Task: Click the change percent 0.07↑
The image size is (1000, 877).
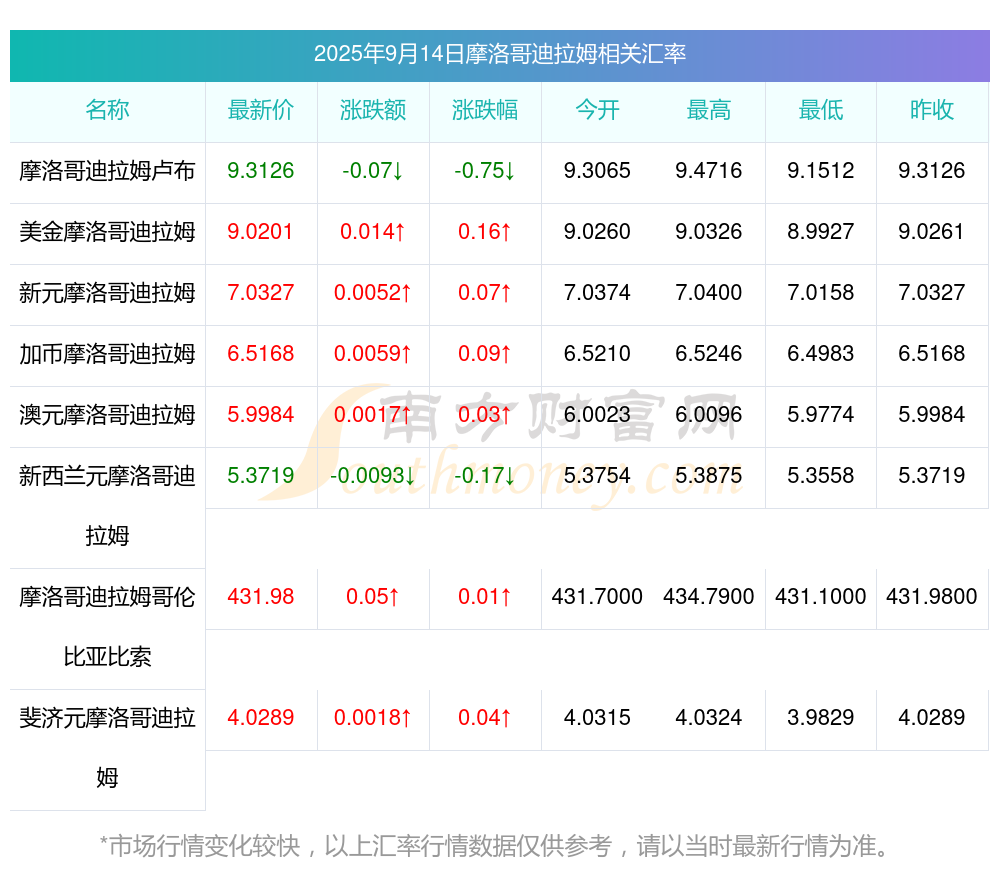Action: (x=485, y=293)
